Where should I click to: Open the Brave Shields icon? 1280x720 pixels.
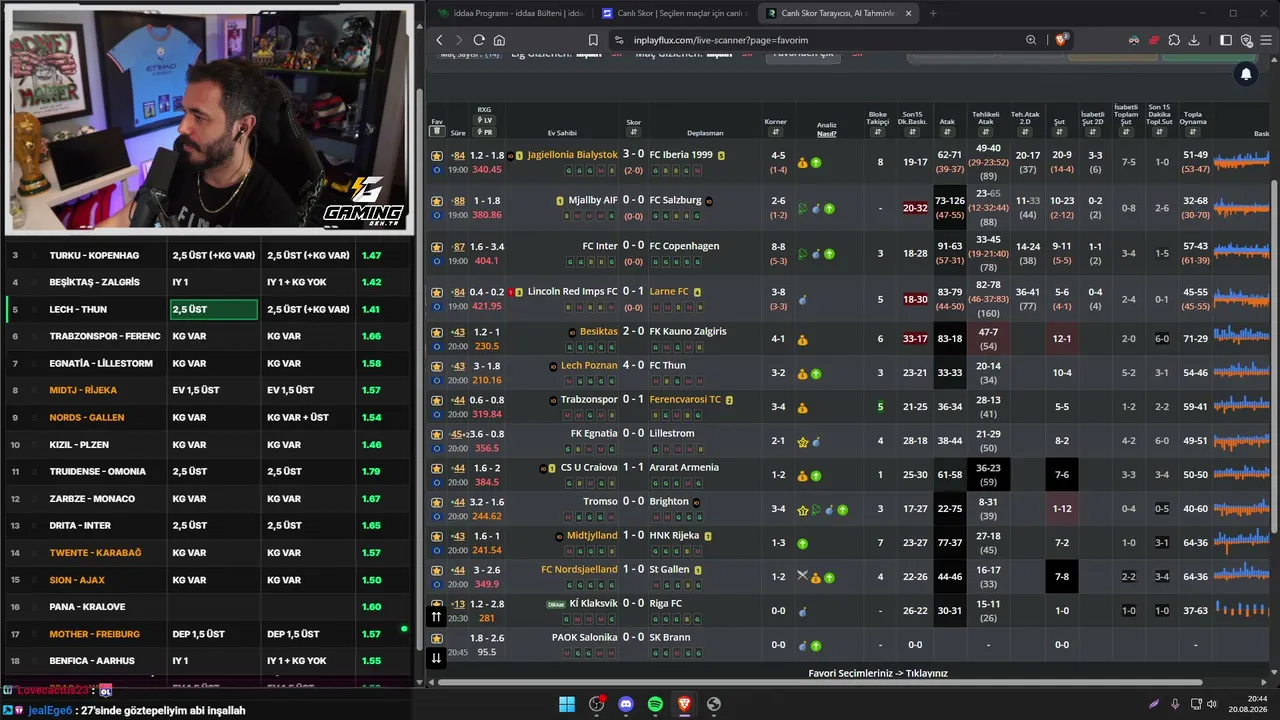[1061, 40]
